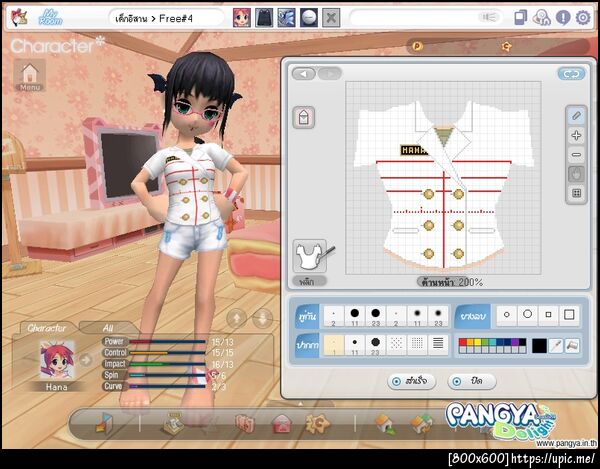
Task: Pick the yellow color swatch
Action: [477, 342]
